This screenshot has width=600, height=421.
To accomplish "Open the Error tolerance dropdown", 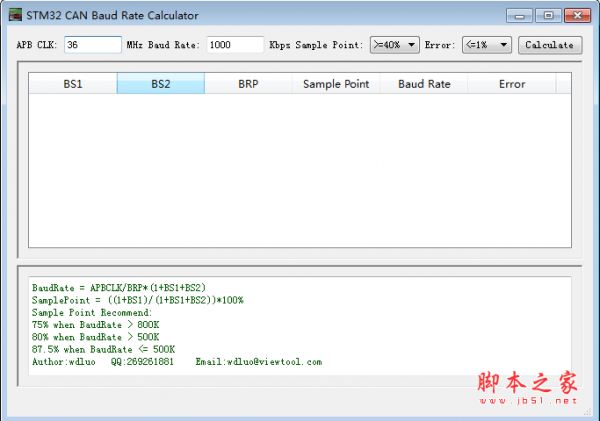I will (x=487, y=45).
